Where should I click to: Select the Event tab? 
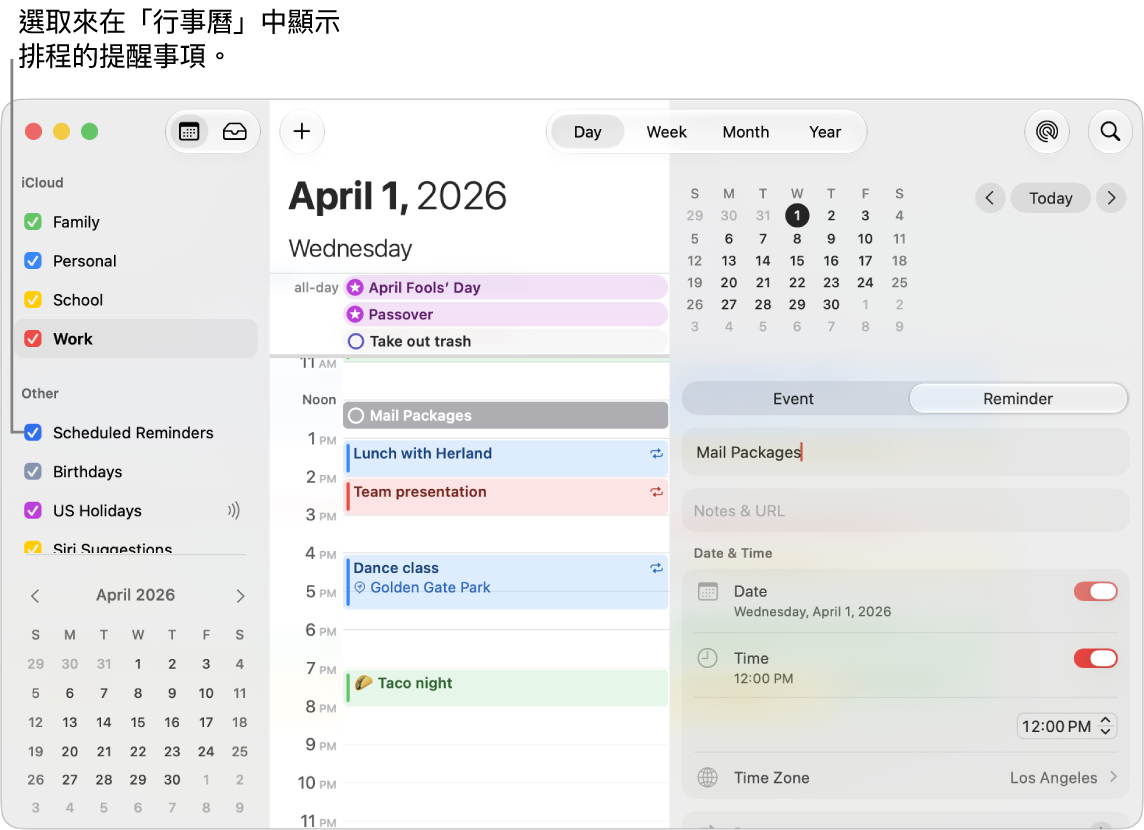(x=793, y=399)
